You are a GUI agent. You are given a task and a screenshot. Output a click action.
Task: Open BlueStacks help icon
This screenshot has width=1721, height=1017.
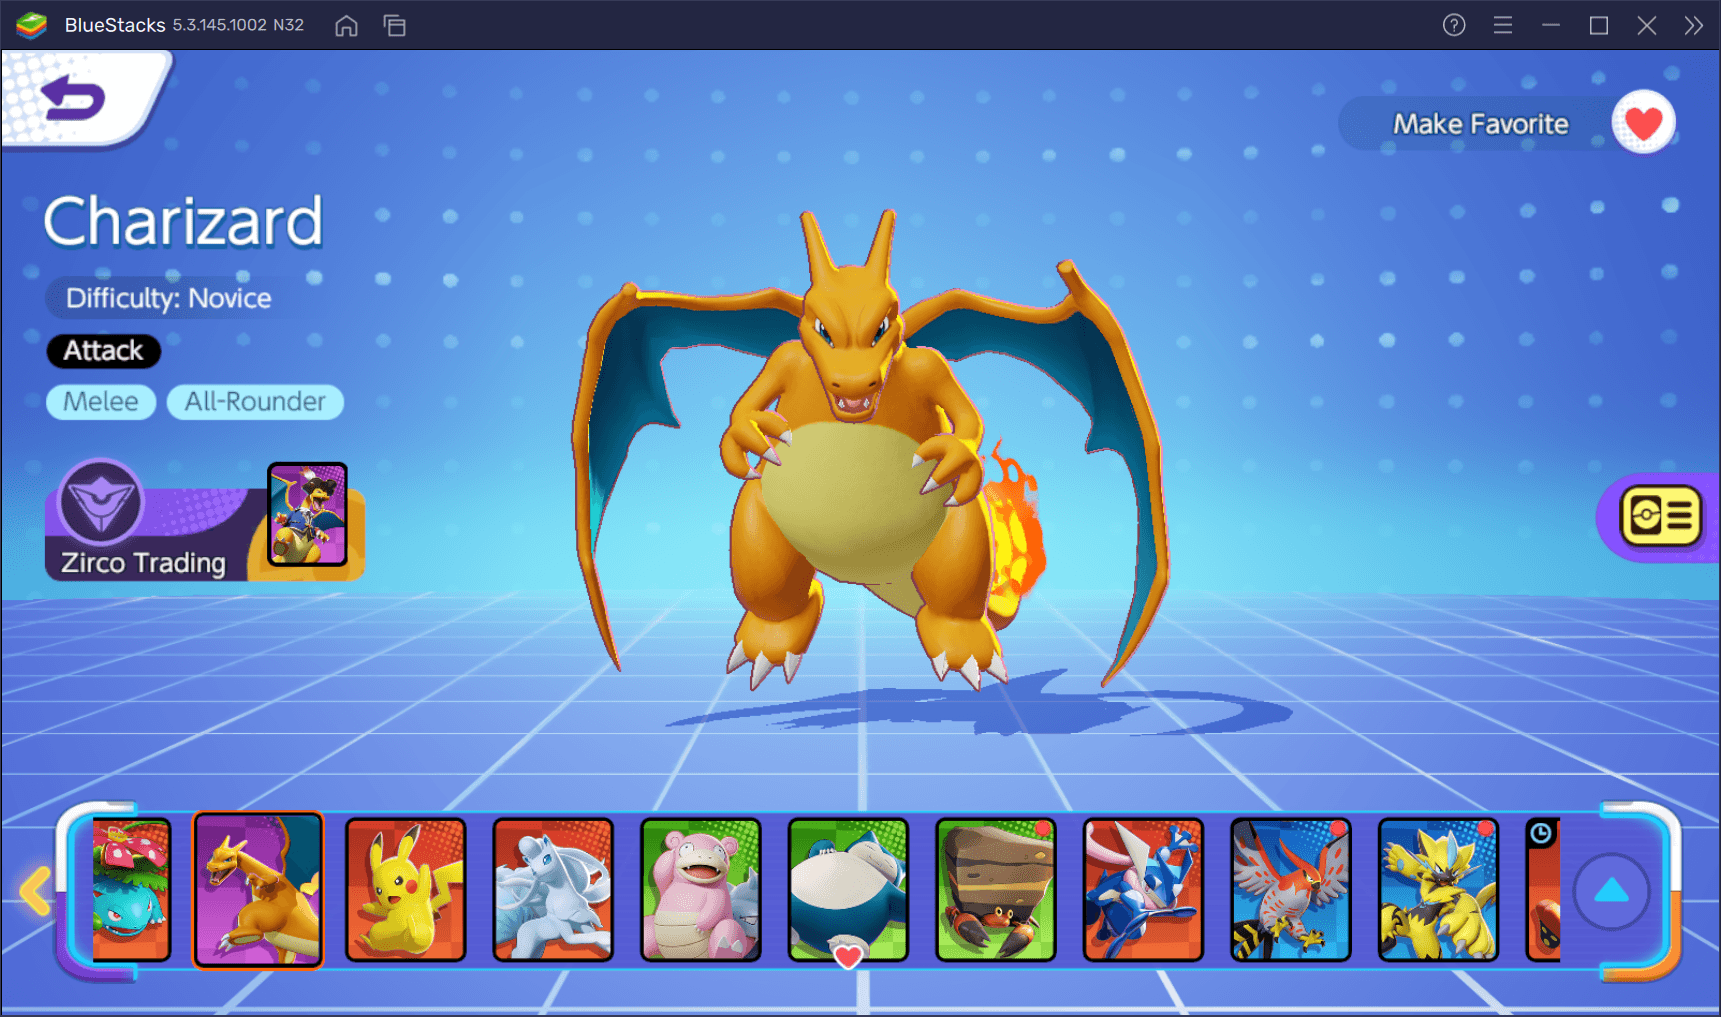coord(1454,25)
